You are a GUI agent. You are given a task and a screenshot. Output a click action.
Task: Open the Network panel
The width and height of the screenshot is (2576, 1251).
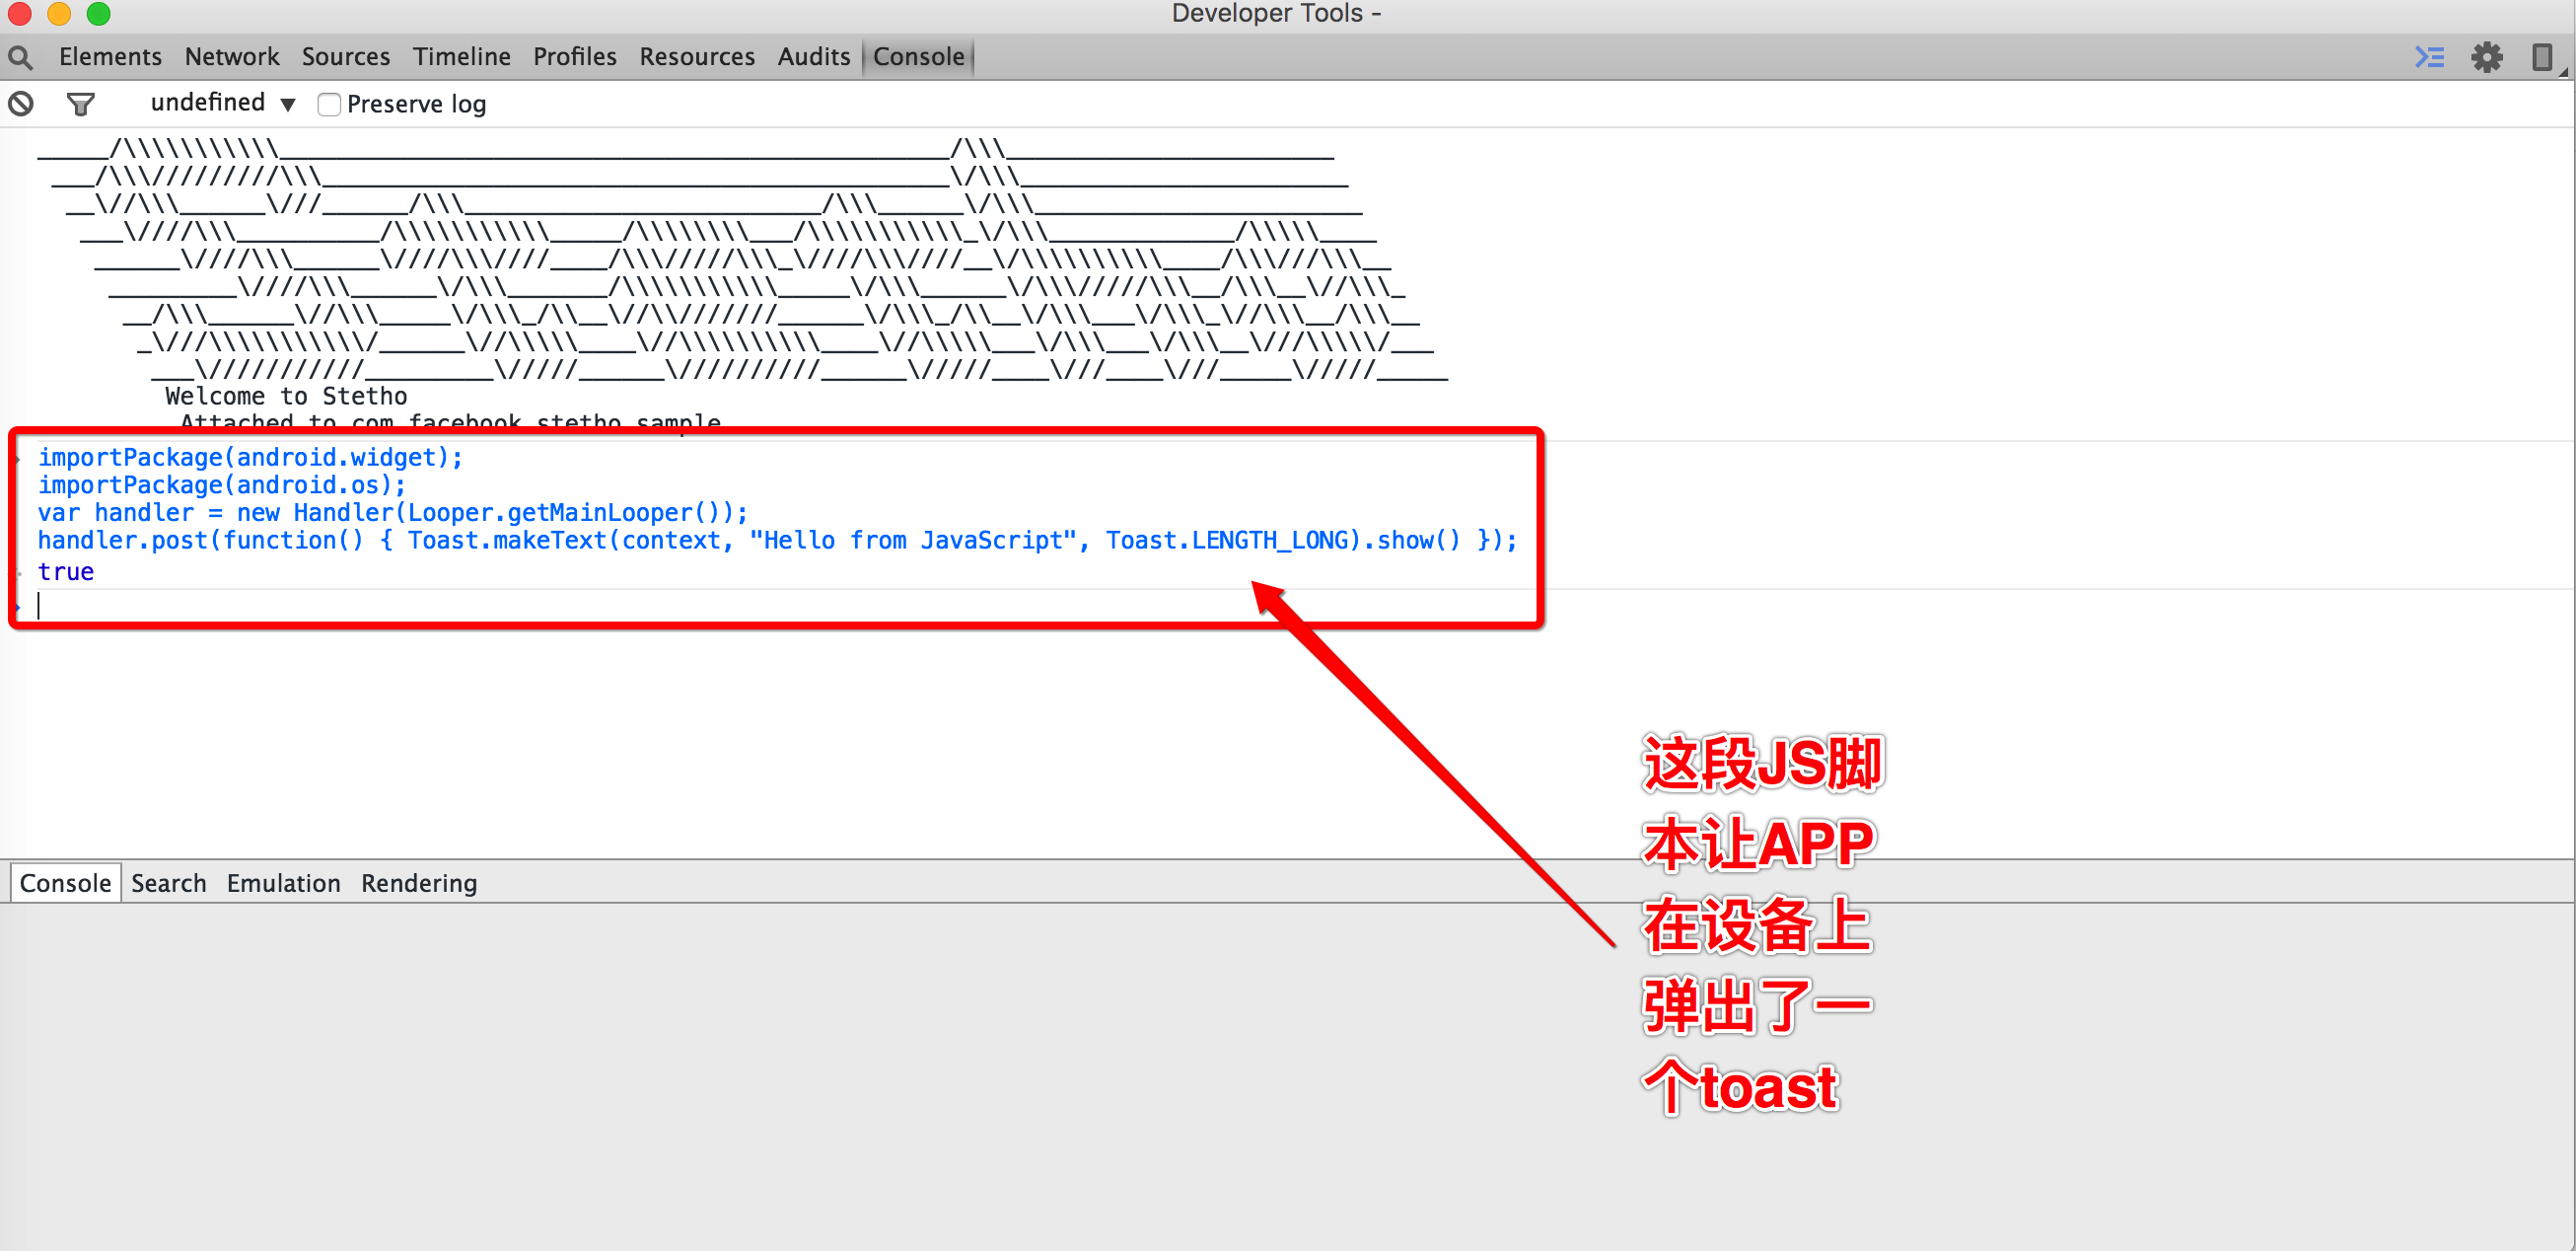point(232,57)
